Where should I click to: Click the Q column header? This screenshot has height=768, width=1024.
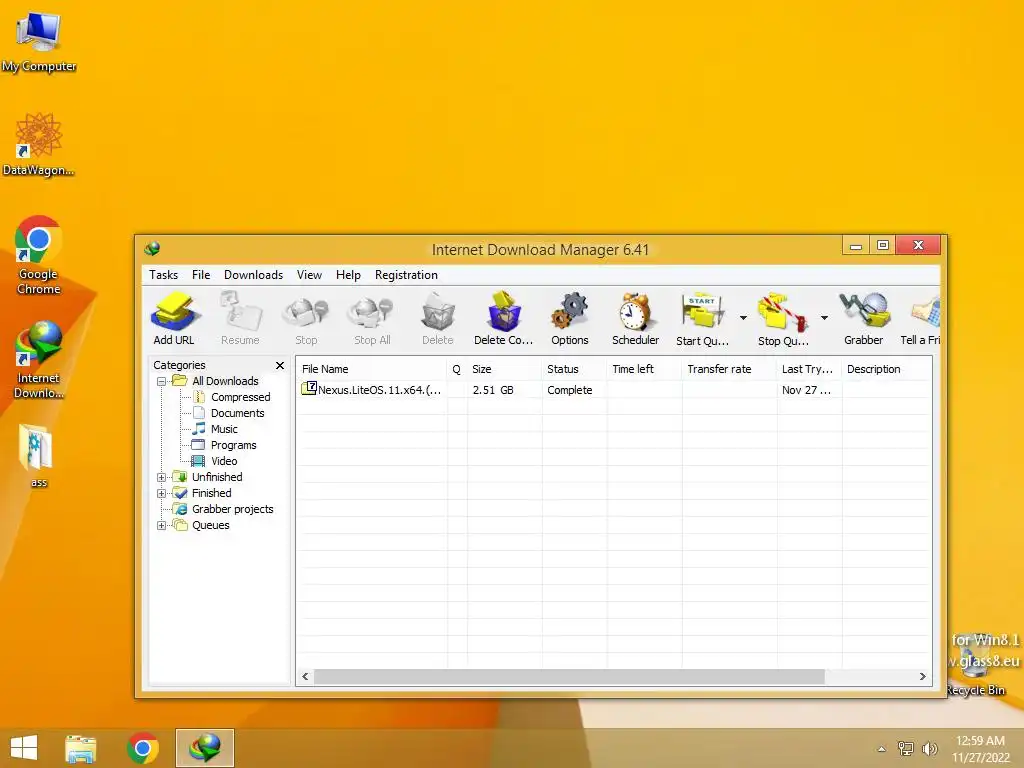tap(457, 369)
